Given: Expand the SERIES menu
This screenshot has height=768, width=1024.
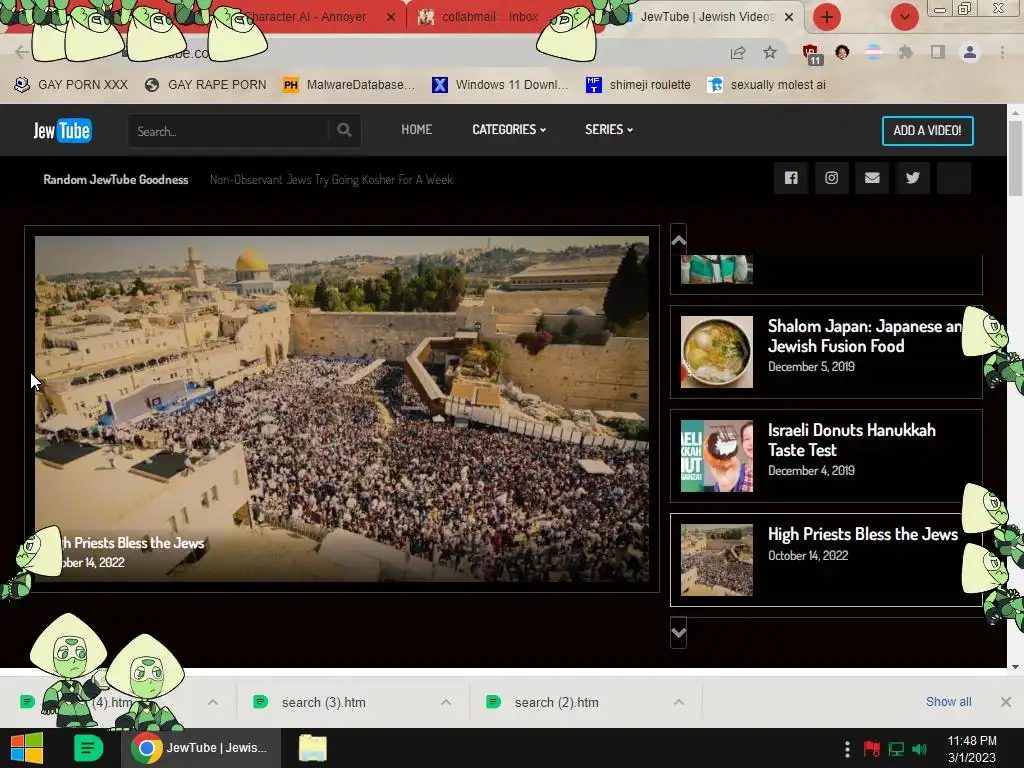Looking at the screenshot, I should 609,129.
